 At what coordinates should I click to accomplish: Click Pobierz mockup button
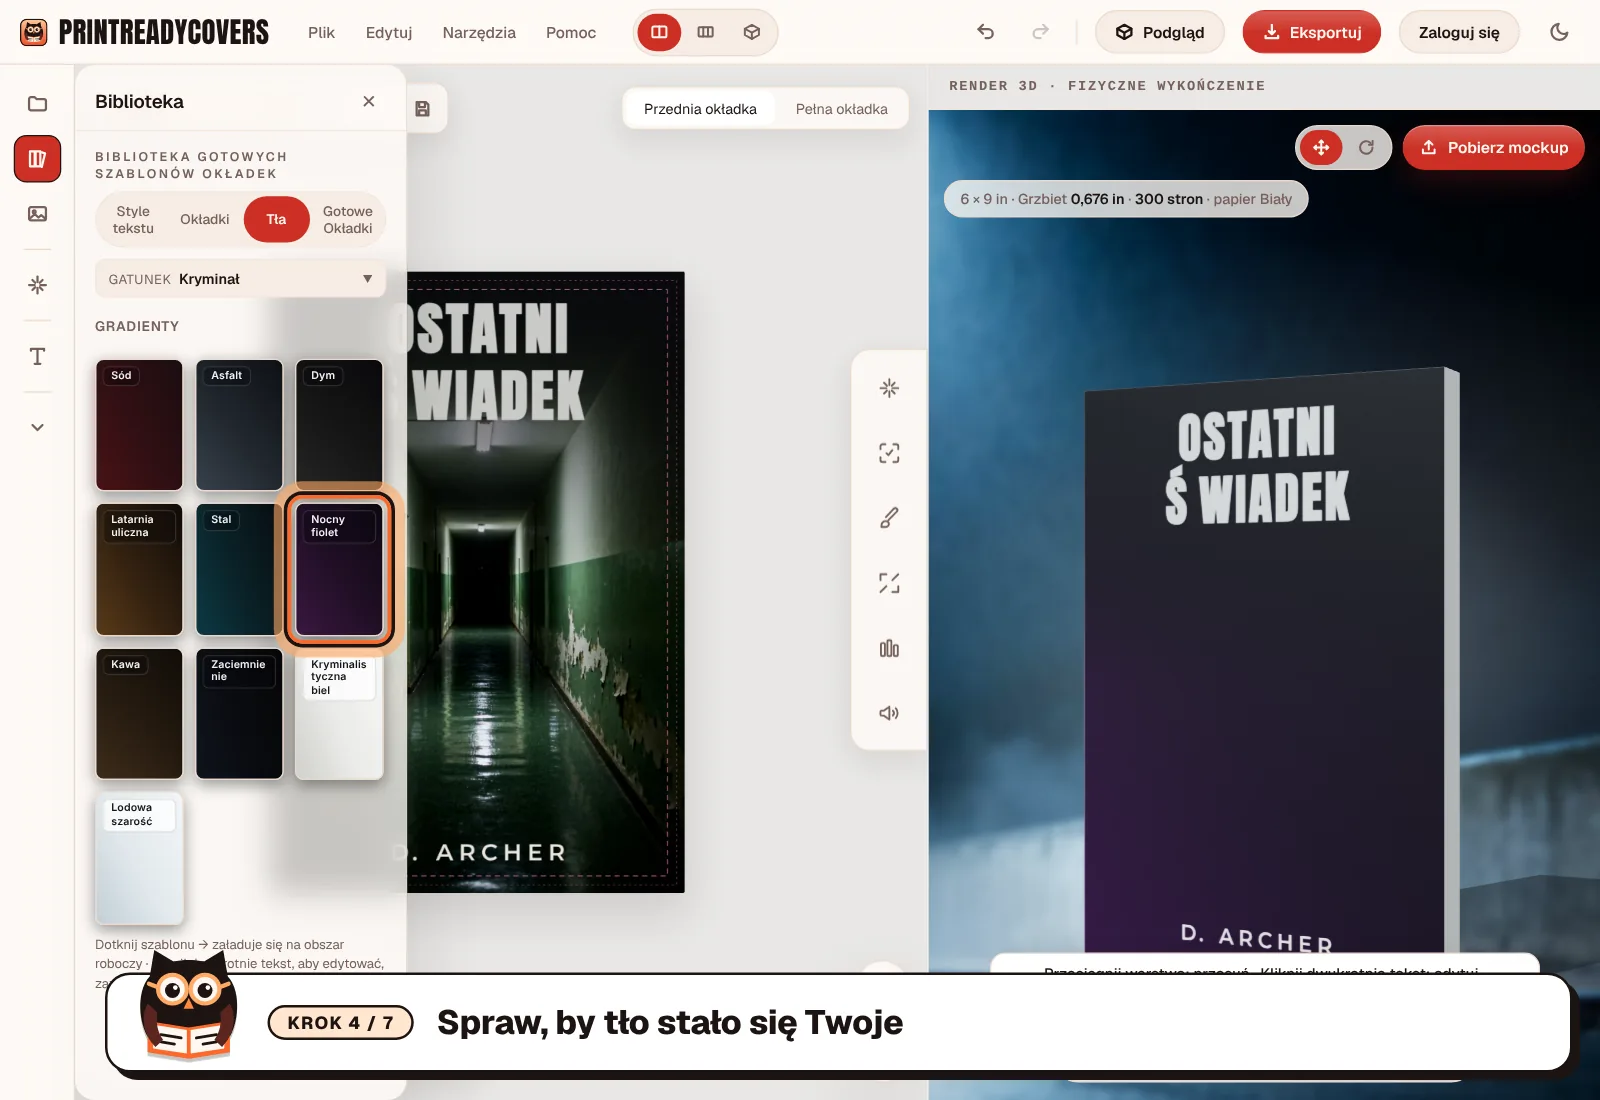[x=1494, y=148]
